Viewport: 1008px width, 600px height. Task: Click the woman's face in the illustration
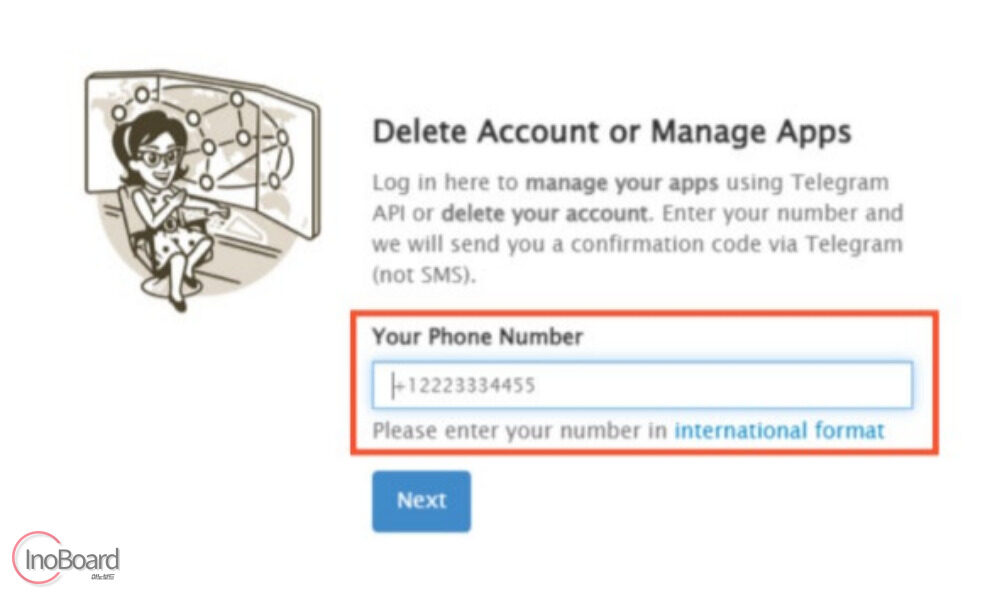click(156, 154)
